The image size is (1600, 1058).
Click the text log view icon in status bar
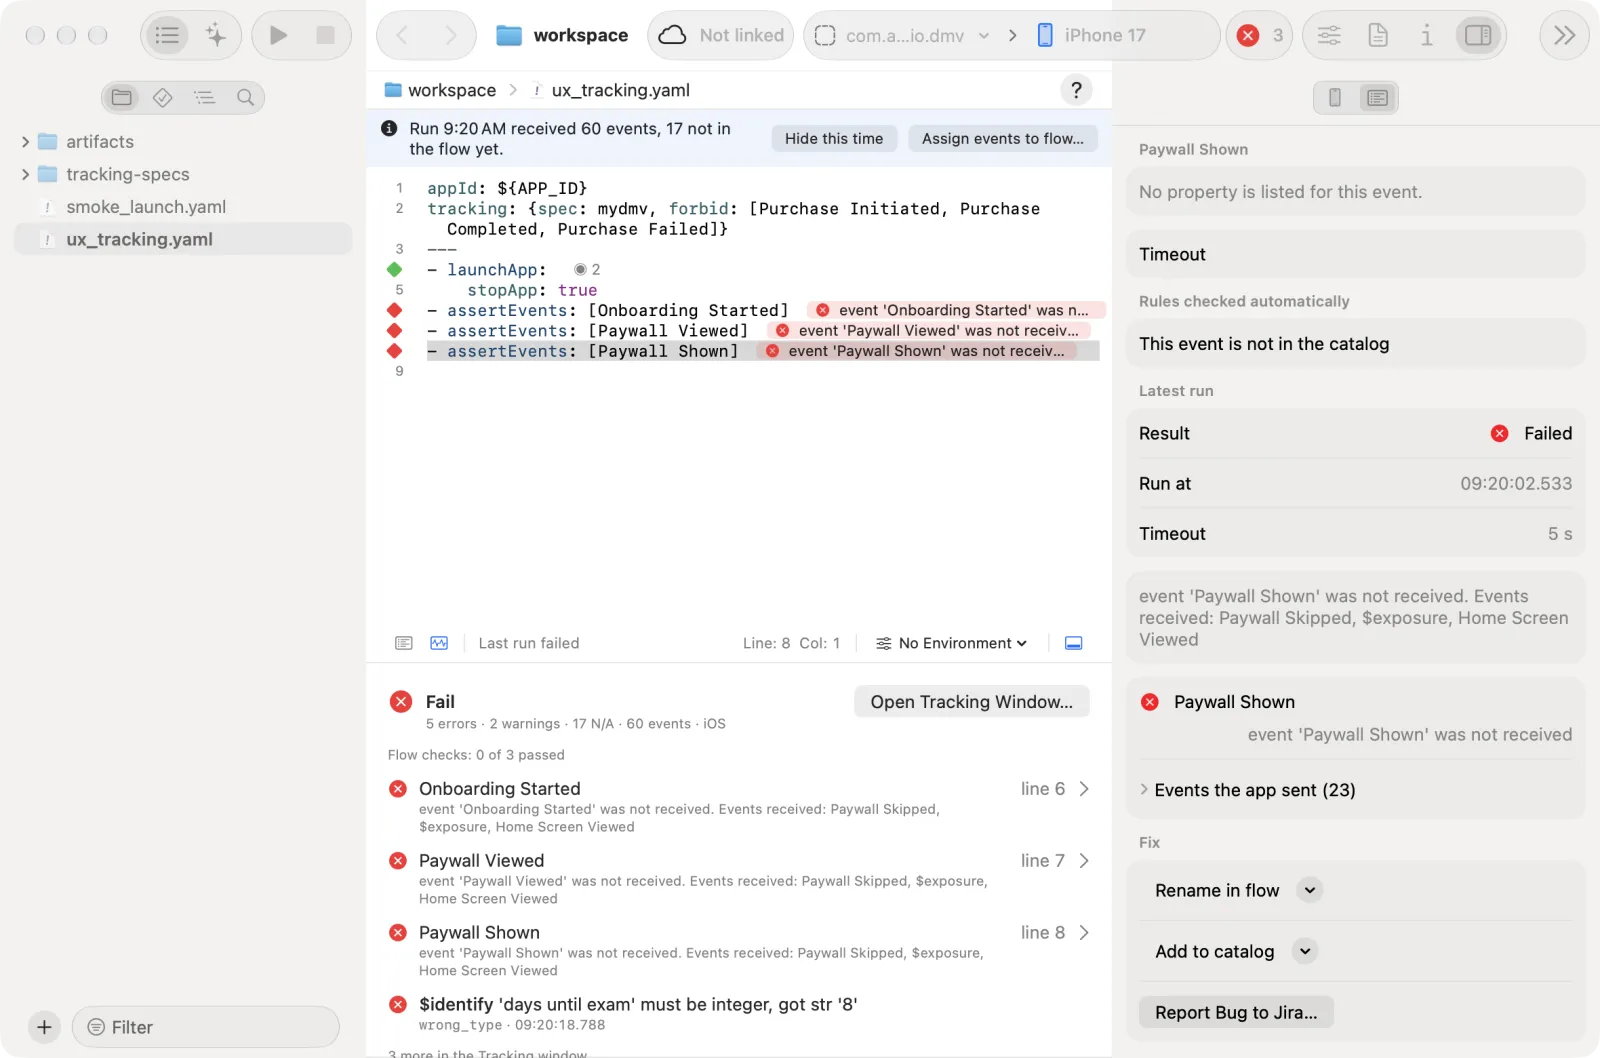(404, 643)
